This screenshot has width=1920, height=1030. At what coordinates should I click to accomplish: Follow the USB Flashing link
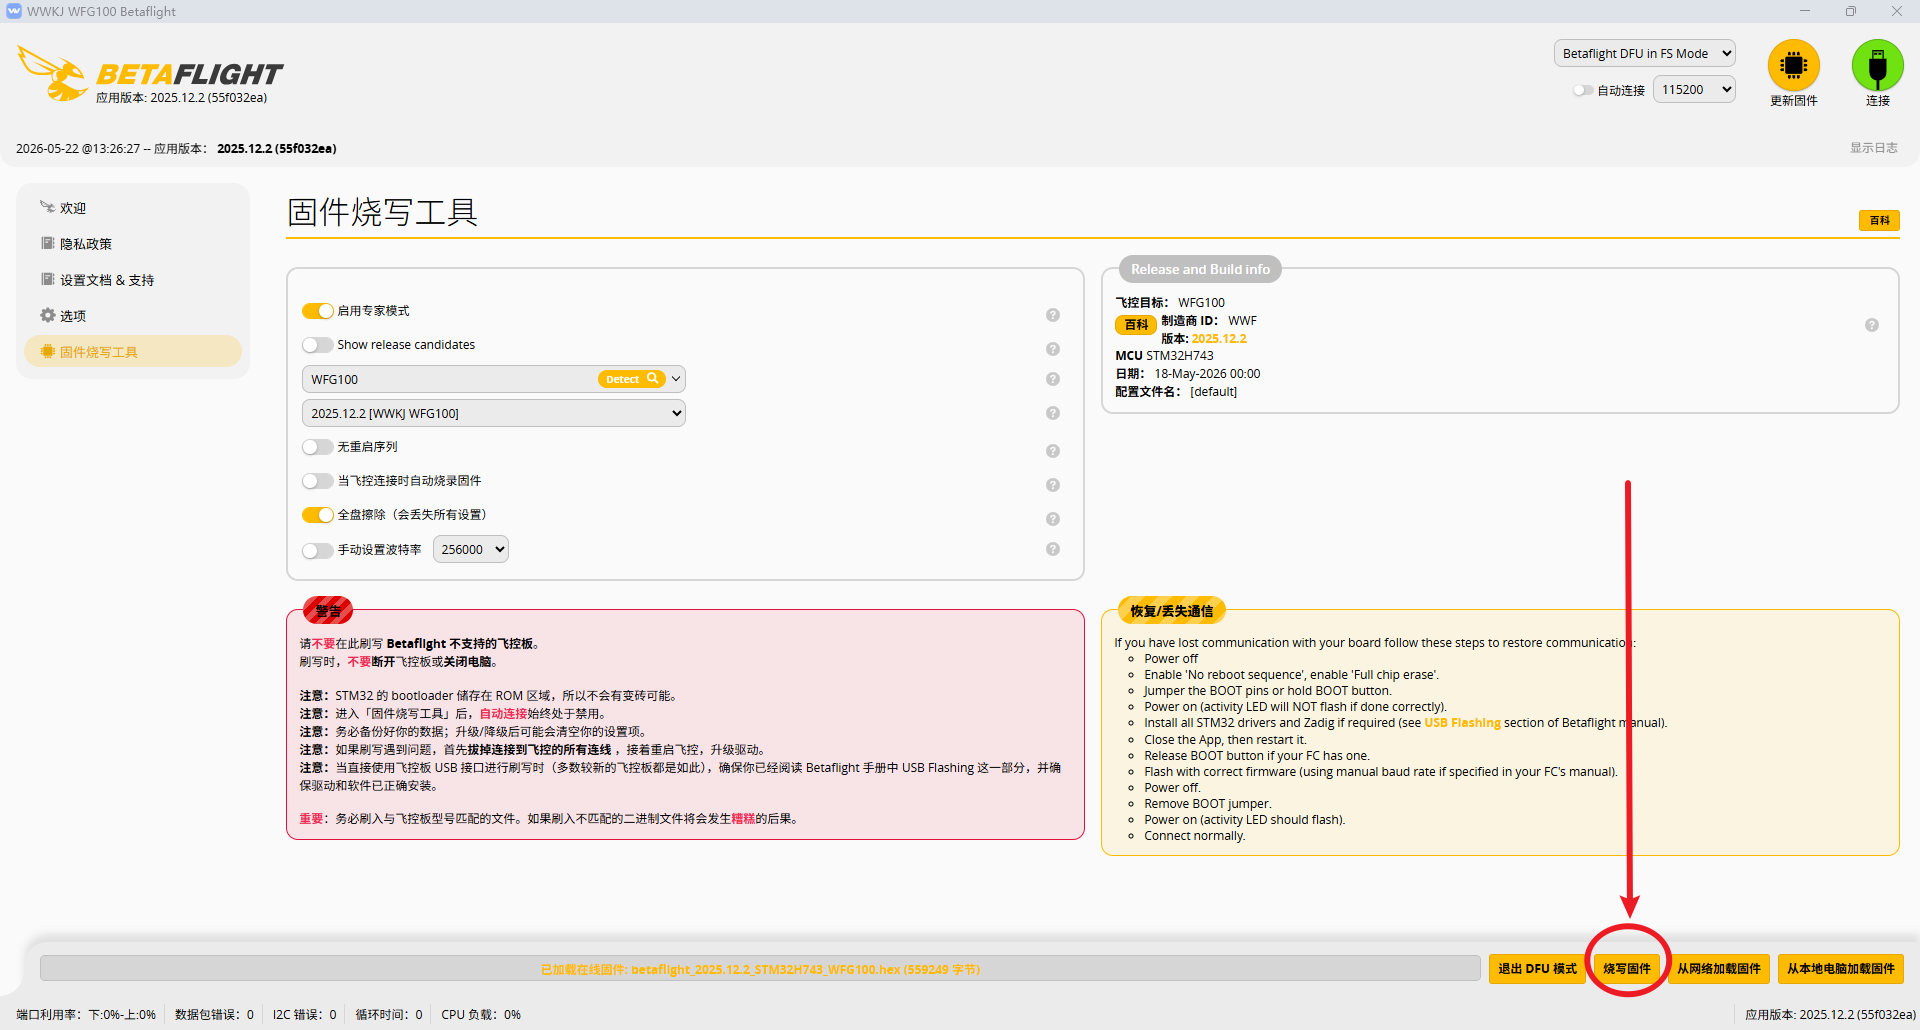1462,723
